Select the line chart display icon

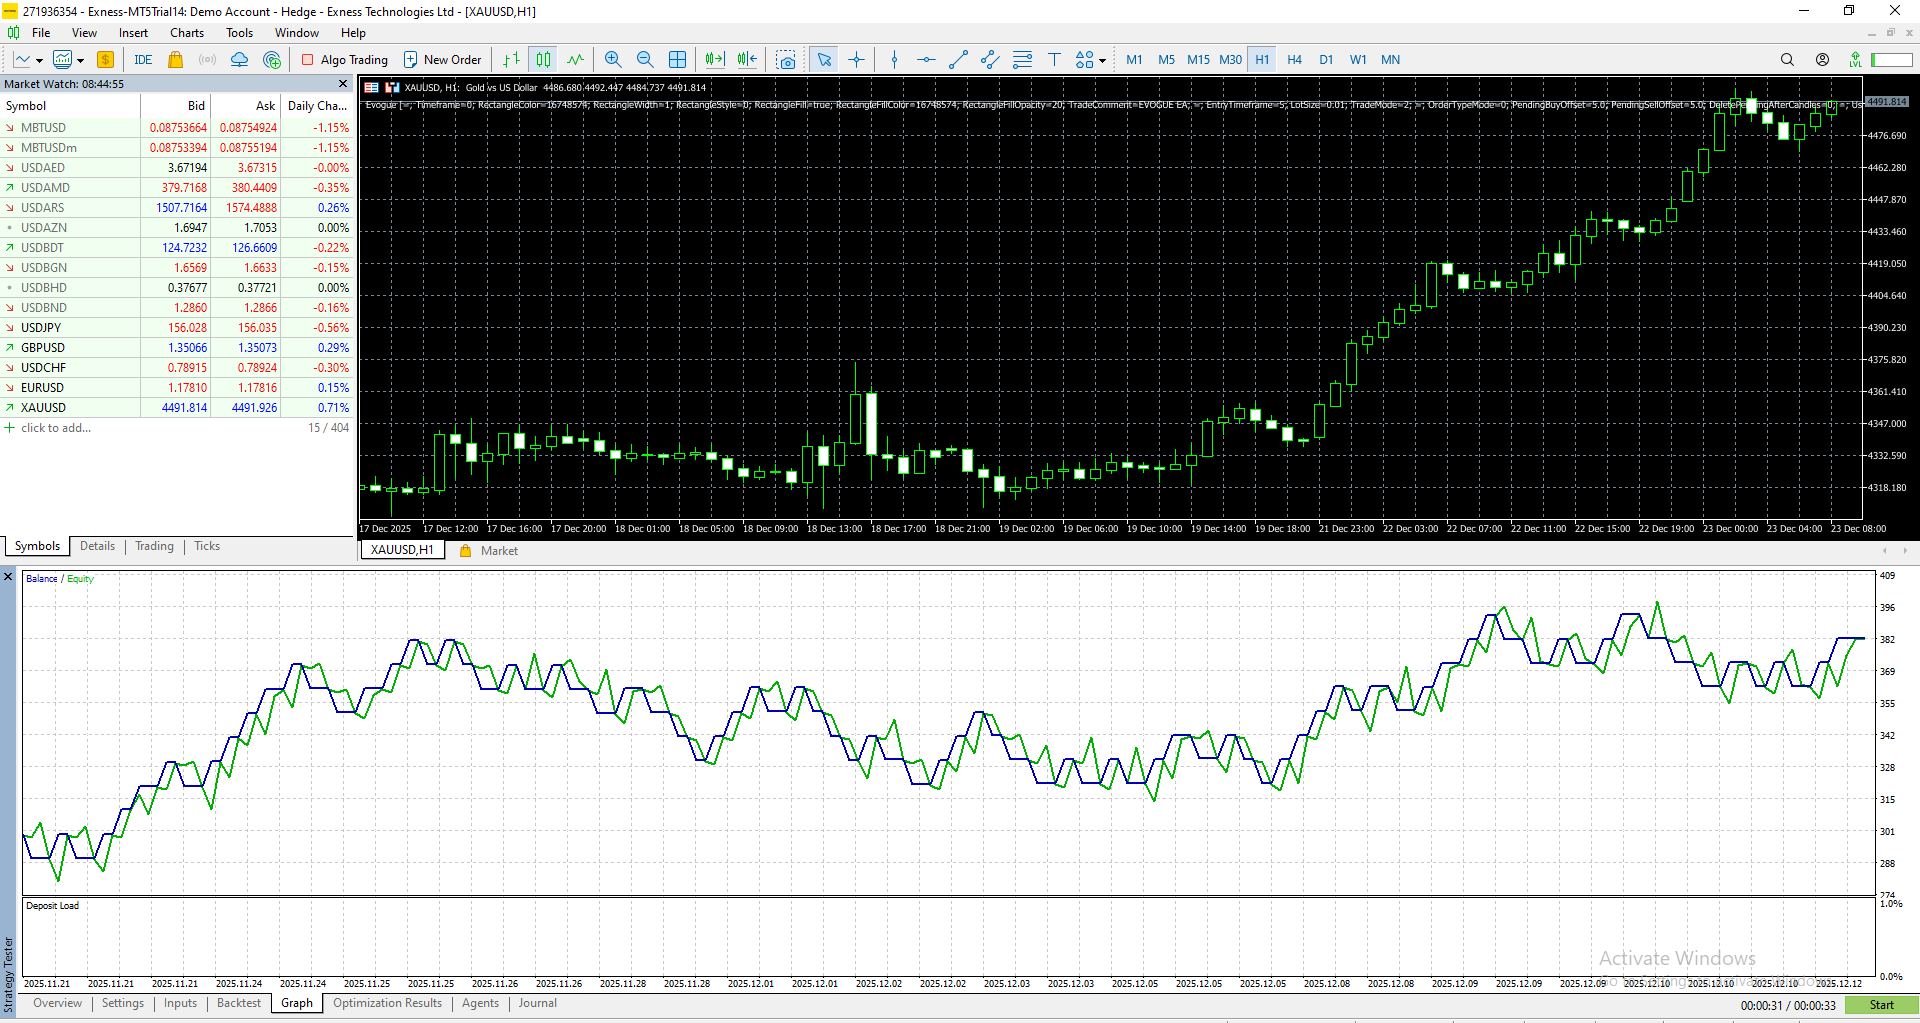click(x=575, y=59)
